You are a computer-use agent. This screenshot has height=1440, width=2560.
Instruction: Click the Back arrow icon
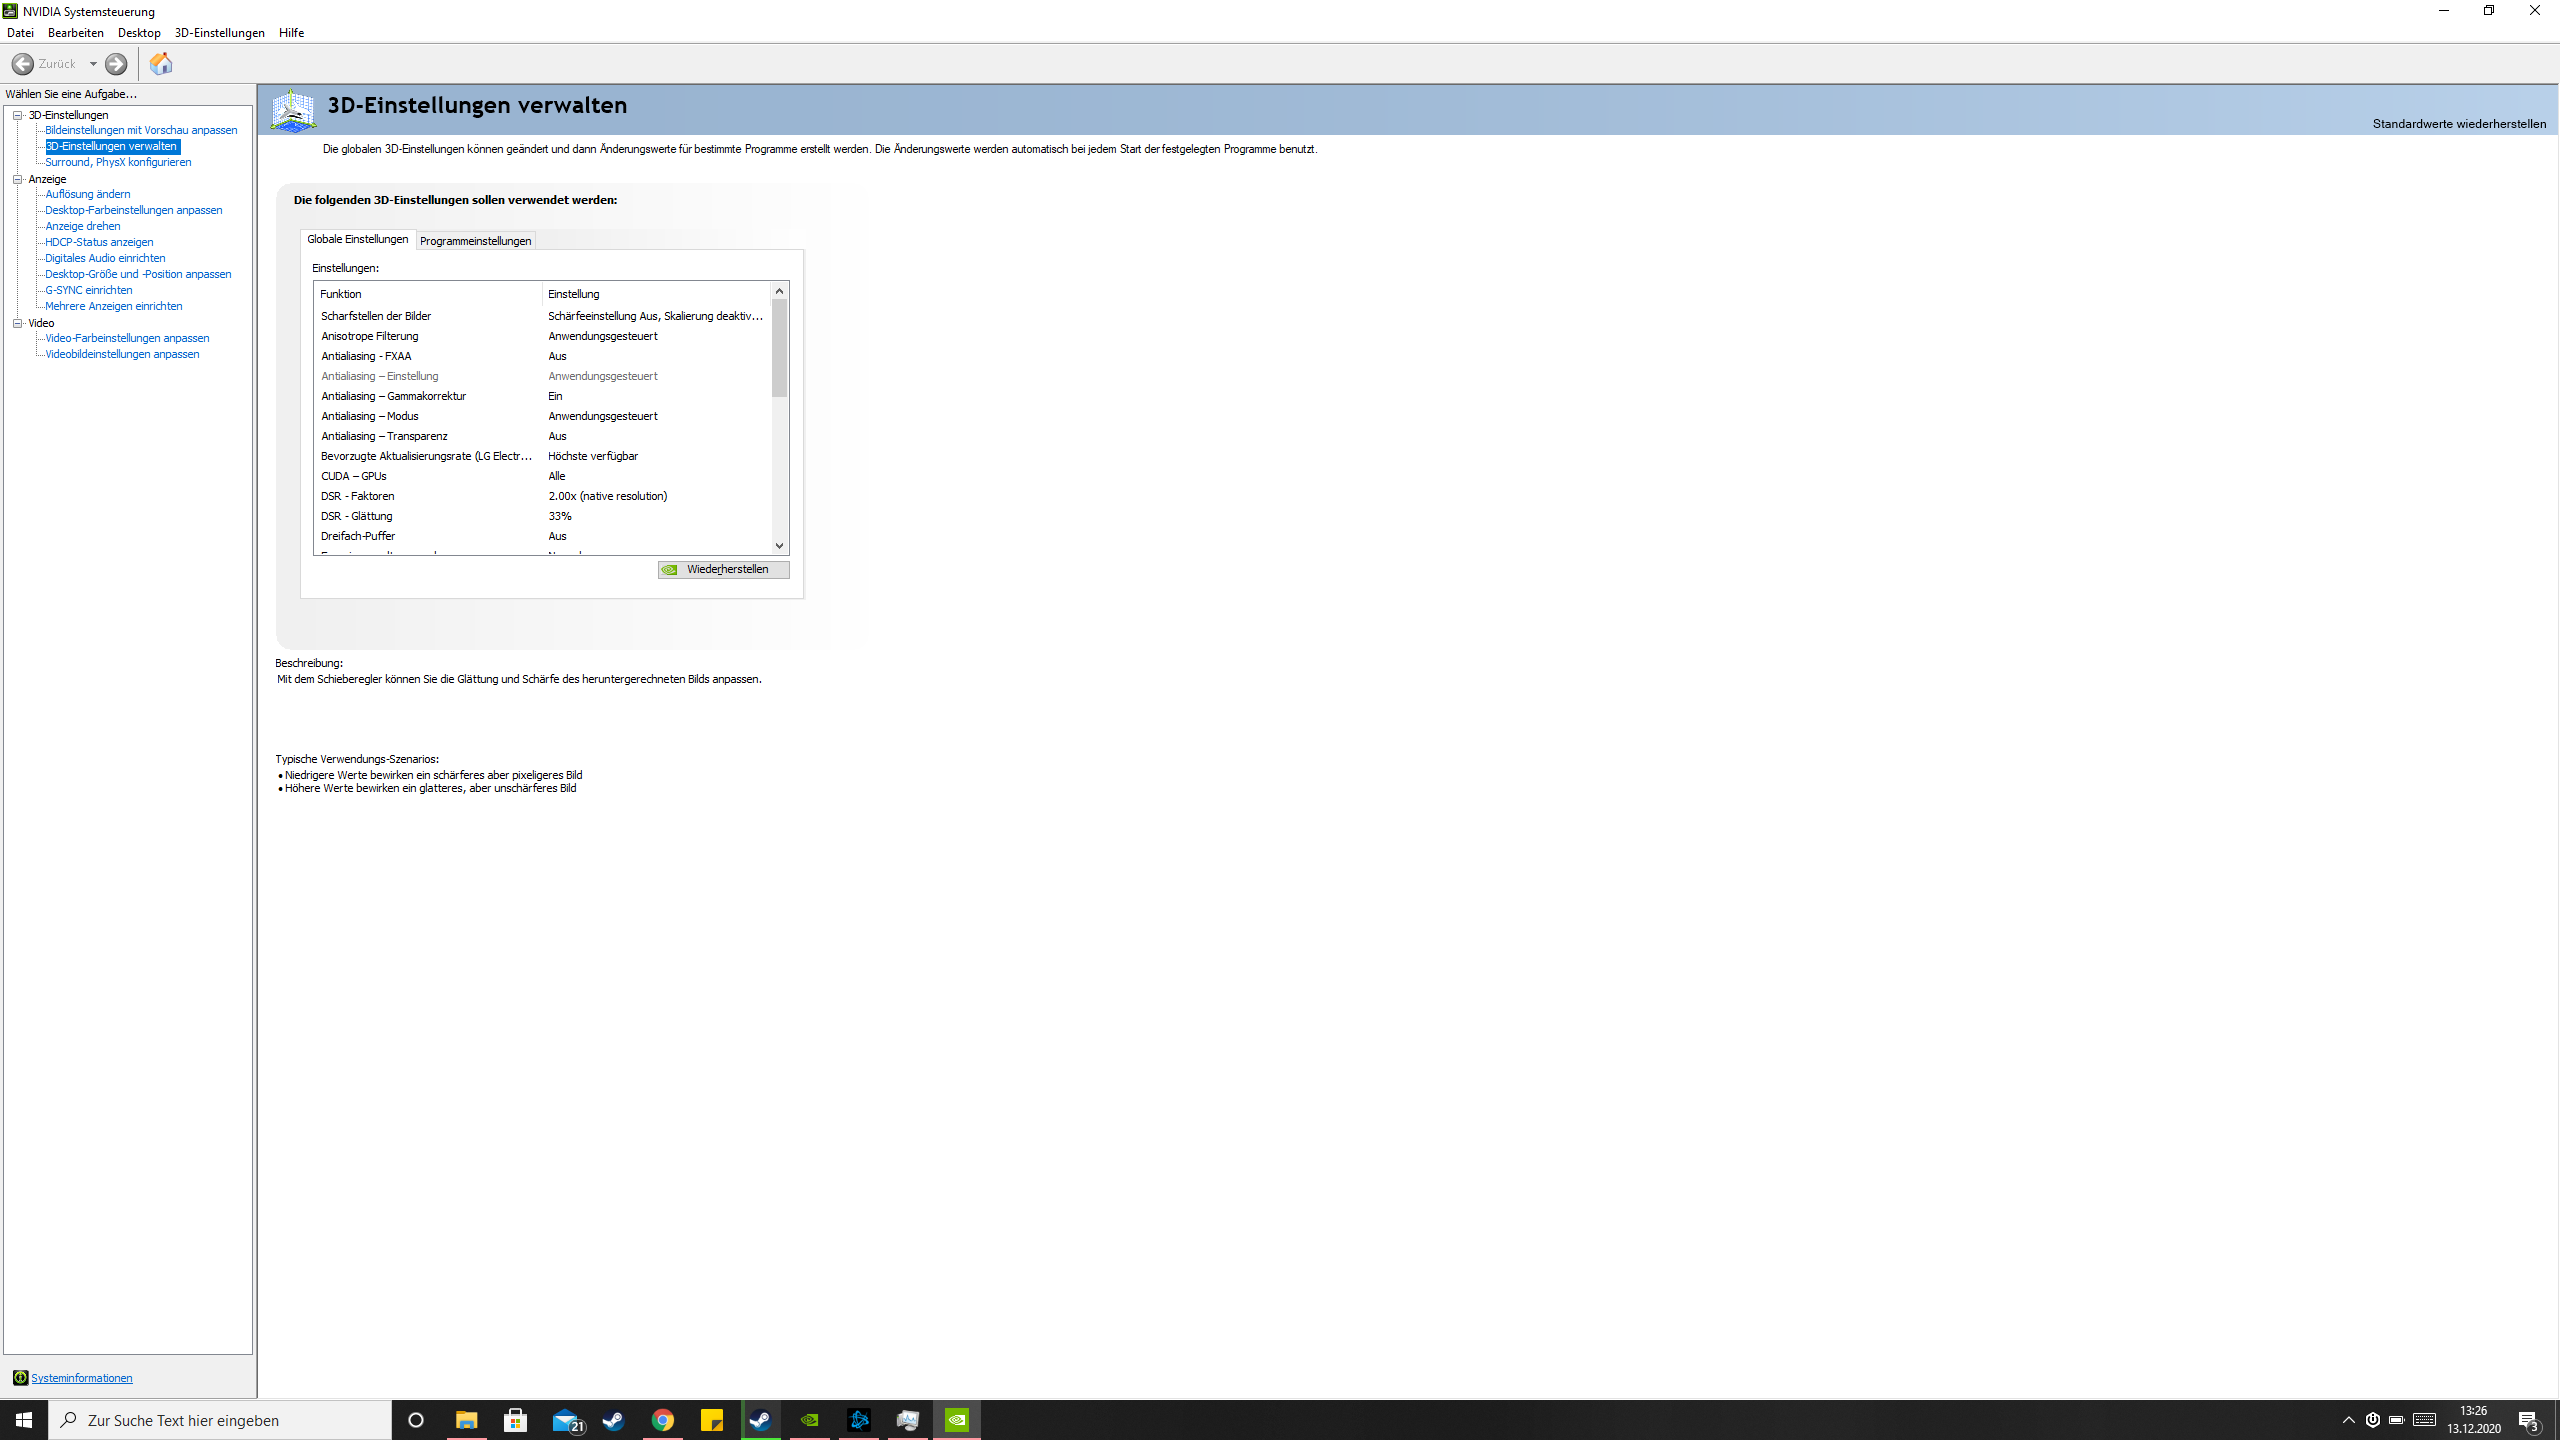pyautogui.click(x=22, y=64)
